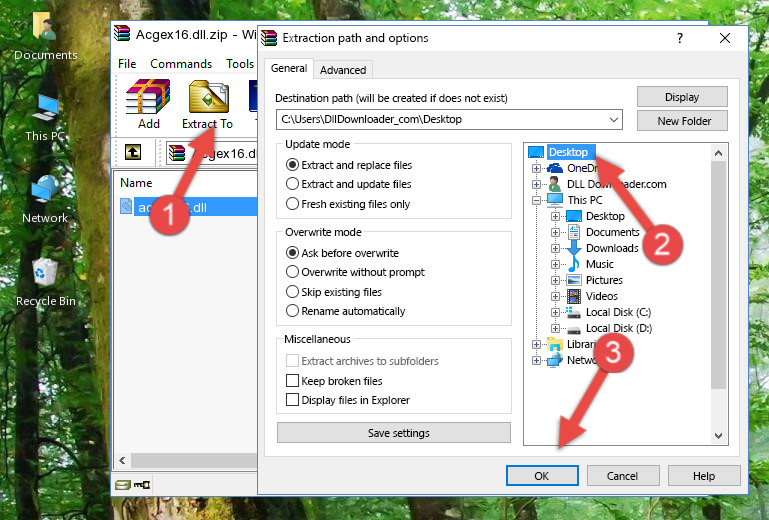Select the Downloads arrow icon in tree
Viewport: 769px width, 520px height.
pyautogui.click(x=574, y=248)
